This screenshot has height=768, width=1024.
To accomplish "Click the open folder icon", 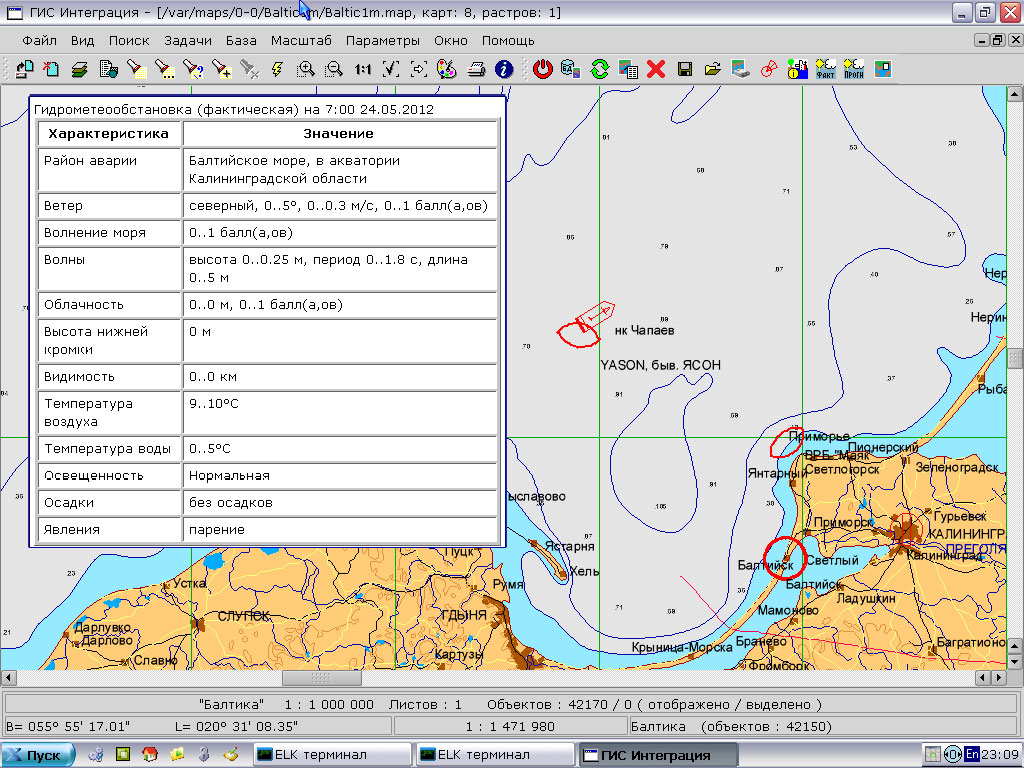I will 712,69.
